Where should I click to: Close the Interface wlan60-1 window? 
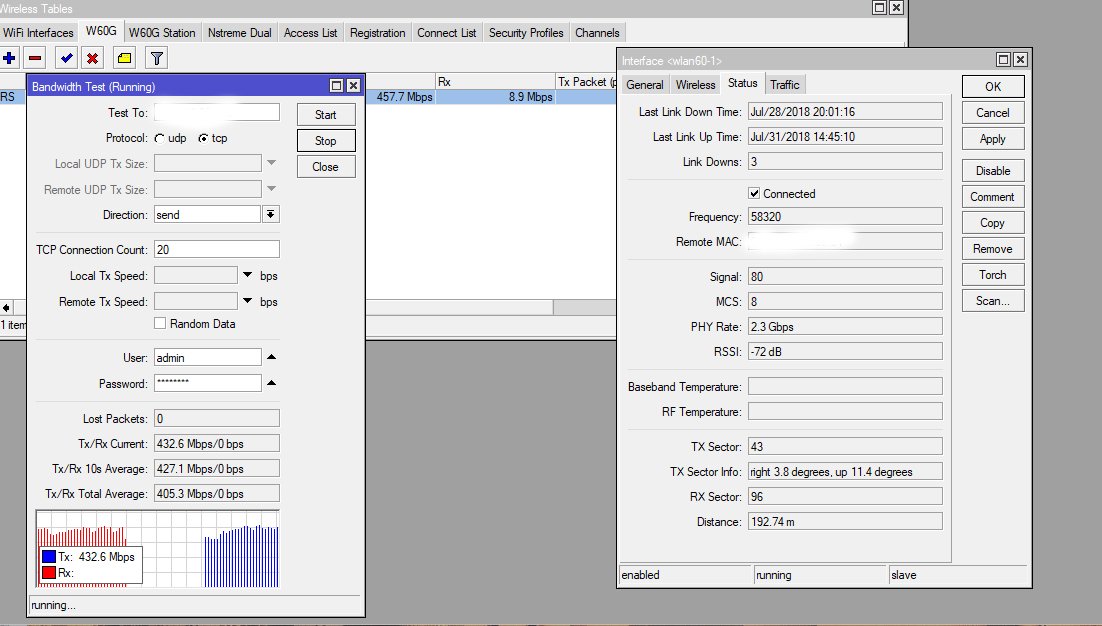click(1020, 60)
